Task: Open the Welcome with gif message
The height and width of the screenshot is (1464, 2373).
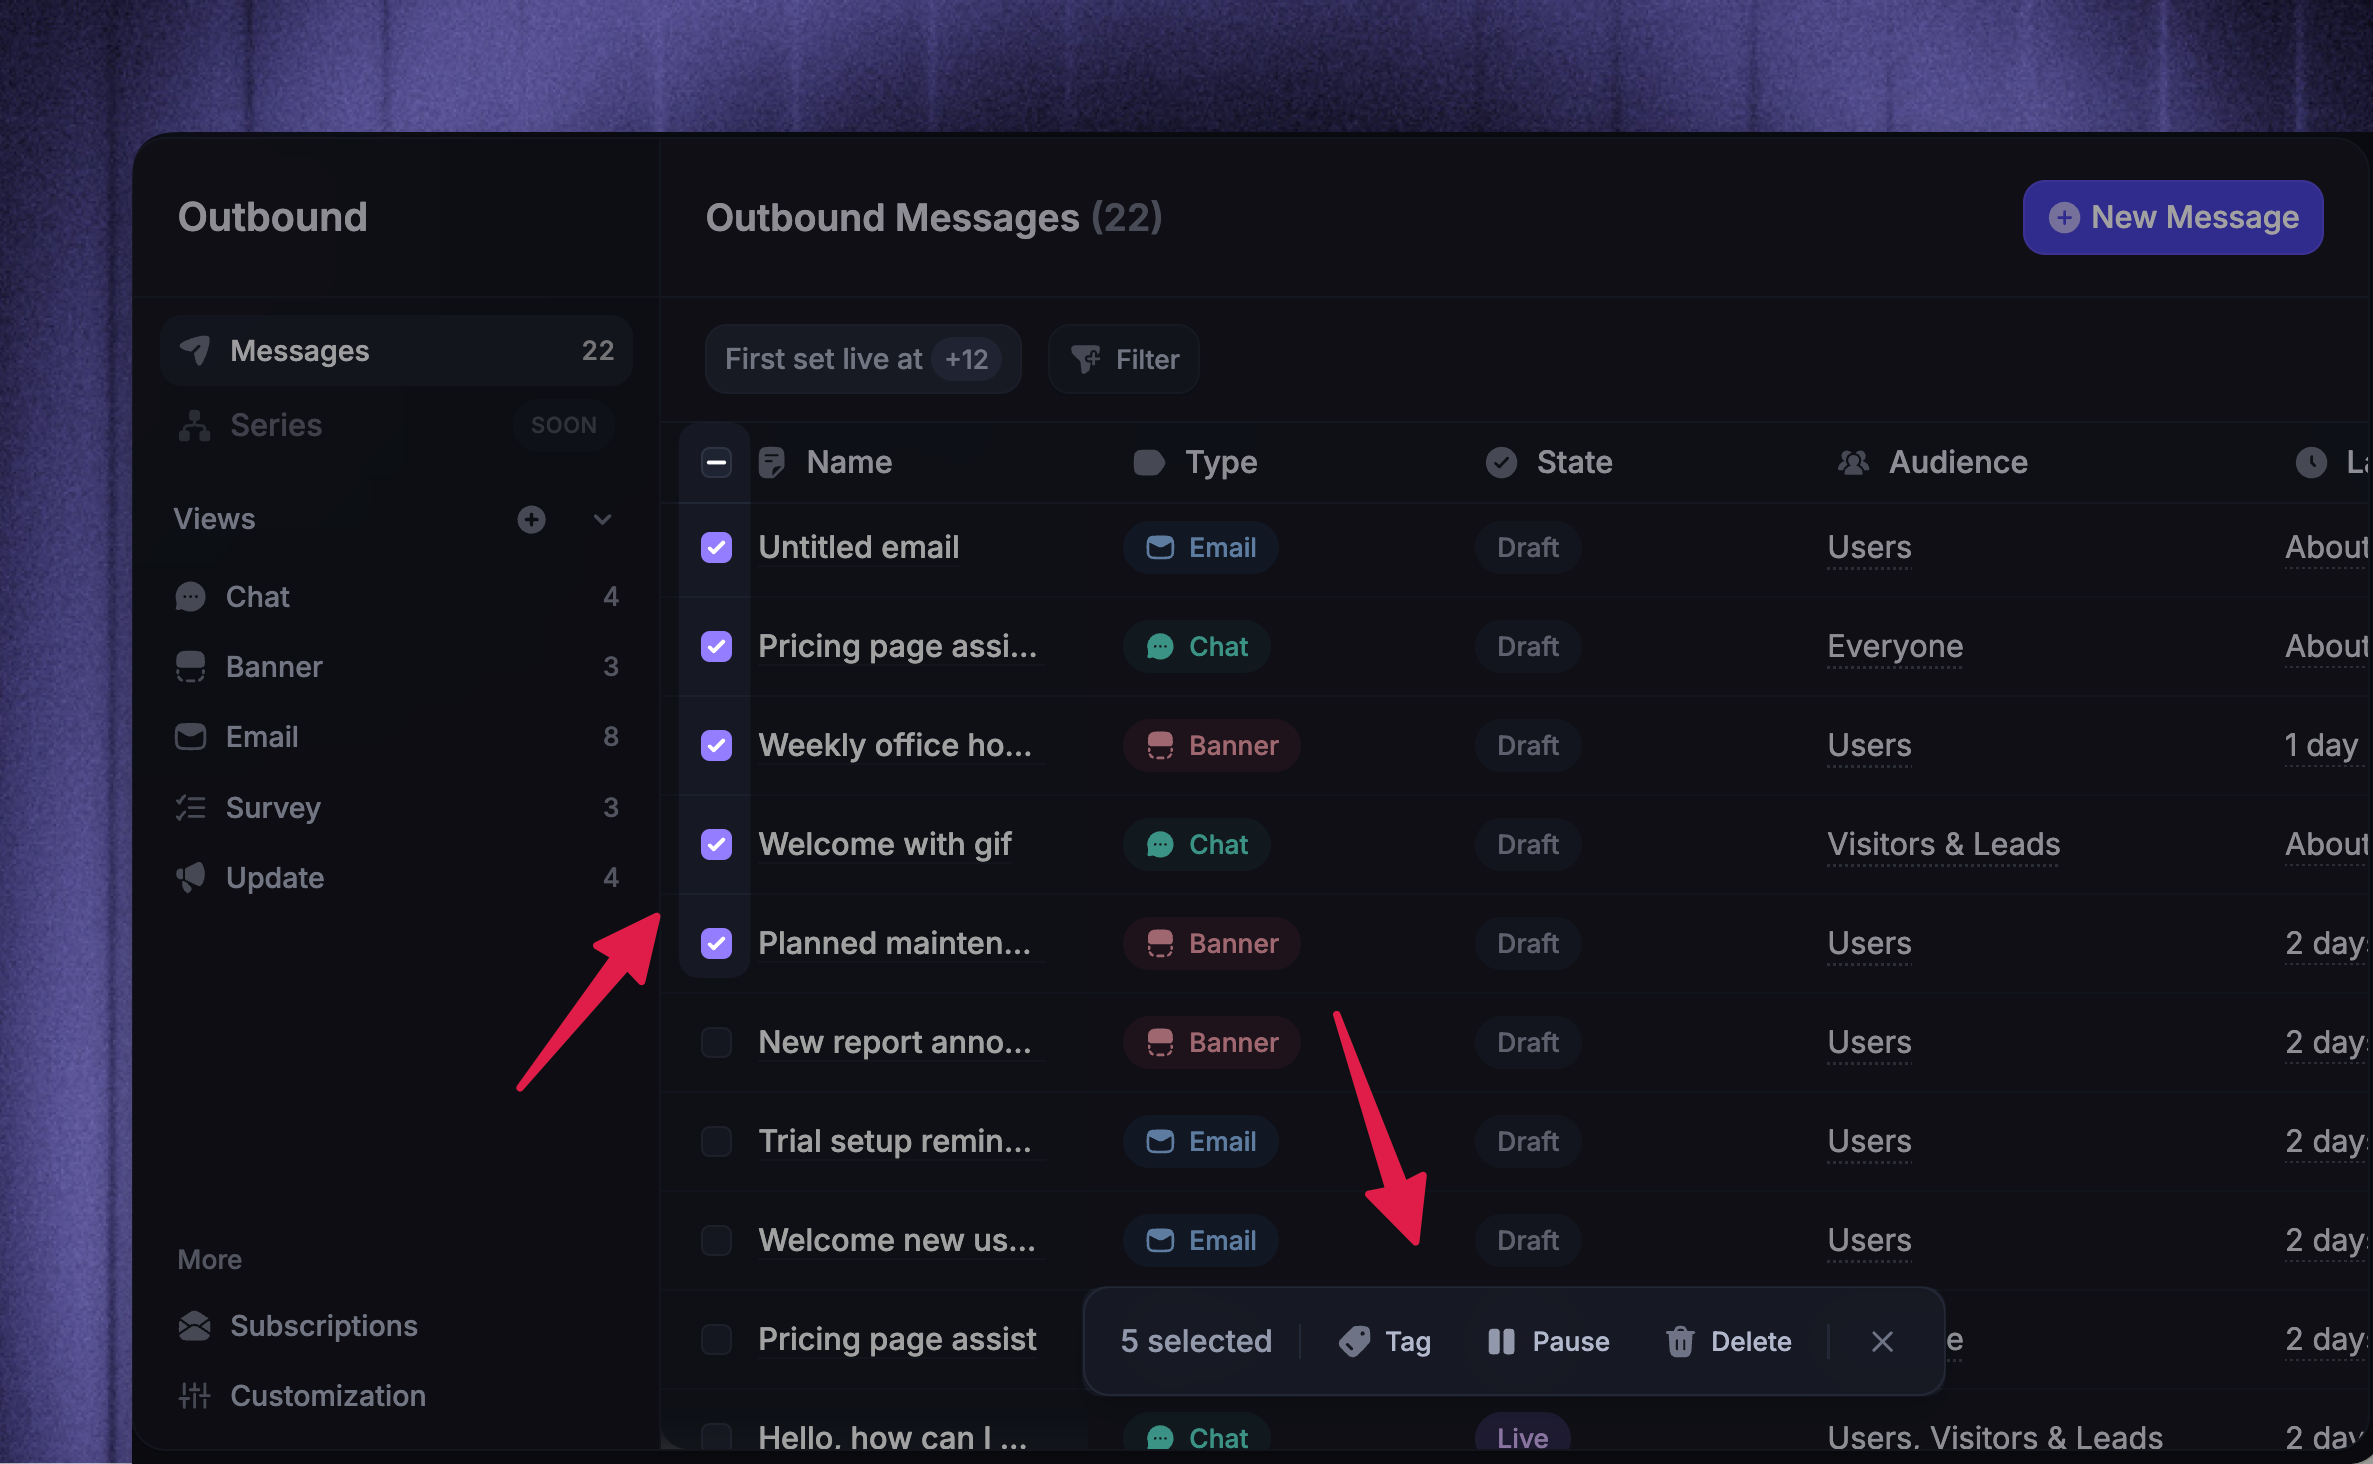Action: coord(885,844)
